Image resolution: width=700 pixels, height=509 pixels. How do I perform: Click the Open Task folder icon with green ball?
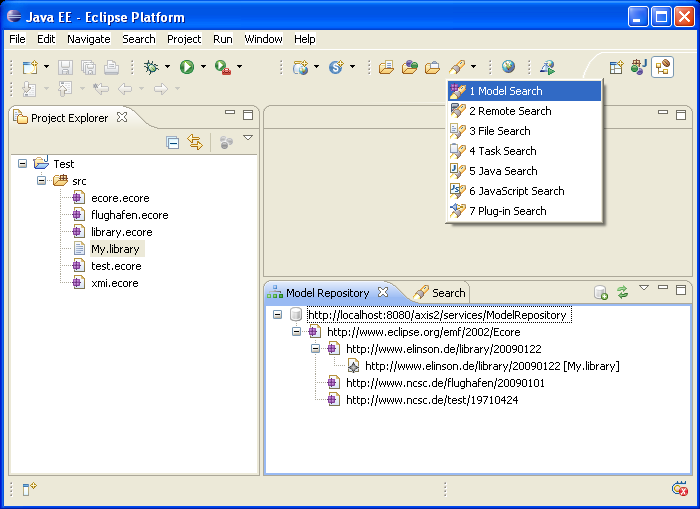(x=409, y=67)
